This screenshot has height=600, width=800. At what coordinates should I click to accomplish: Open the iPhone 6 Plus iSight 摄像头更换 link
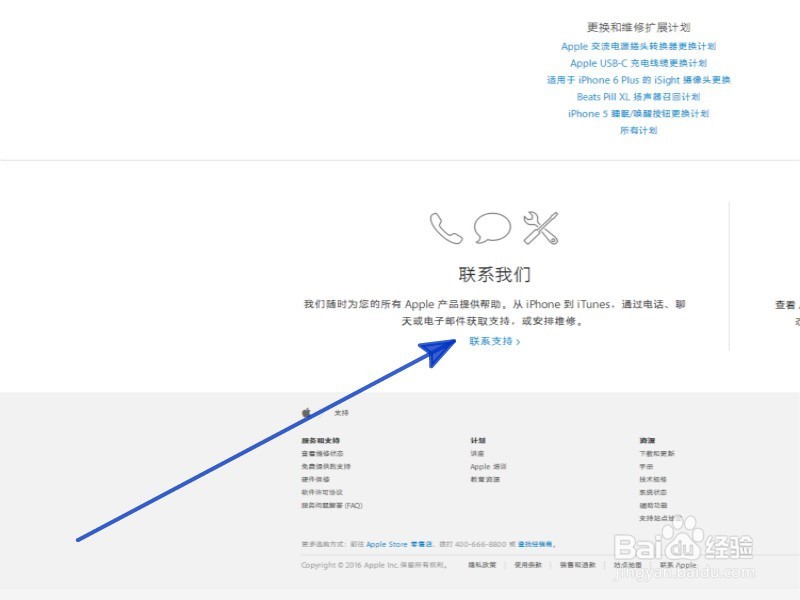637,79
